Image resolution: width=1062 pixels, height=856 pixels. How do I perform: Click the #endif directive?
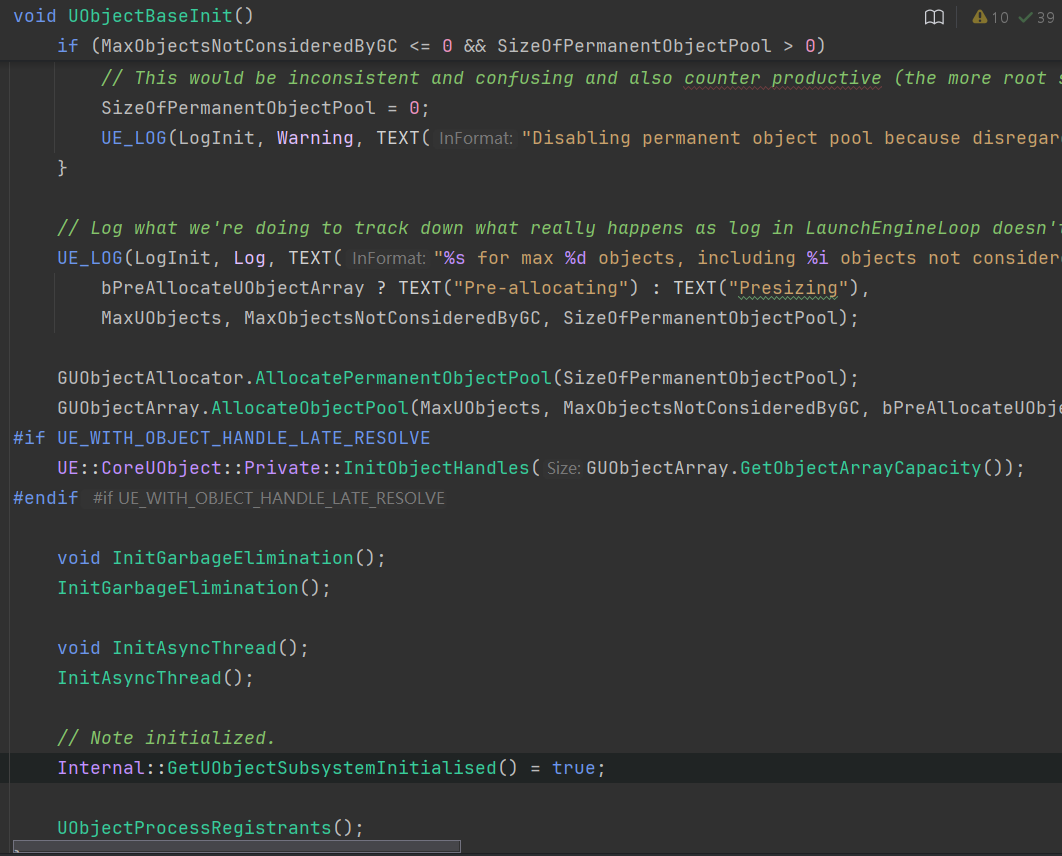[45, 498]
